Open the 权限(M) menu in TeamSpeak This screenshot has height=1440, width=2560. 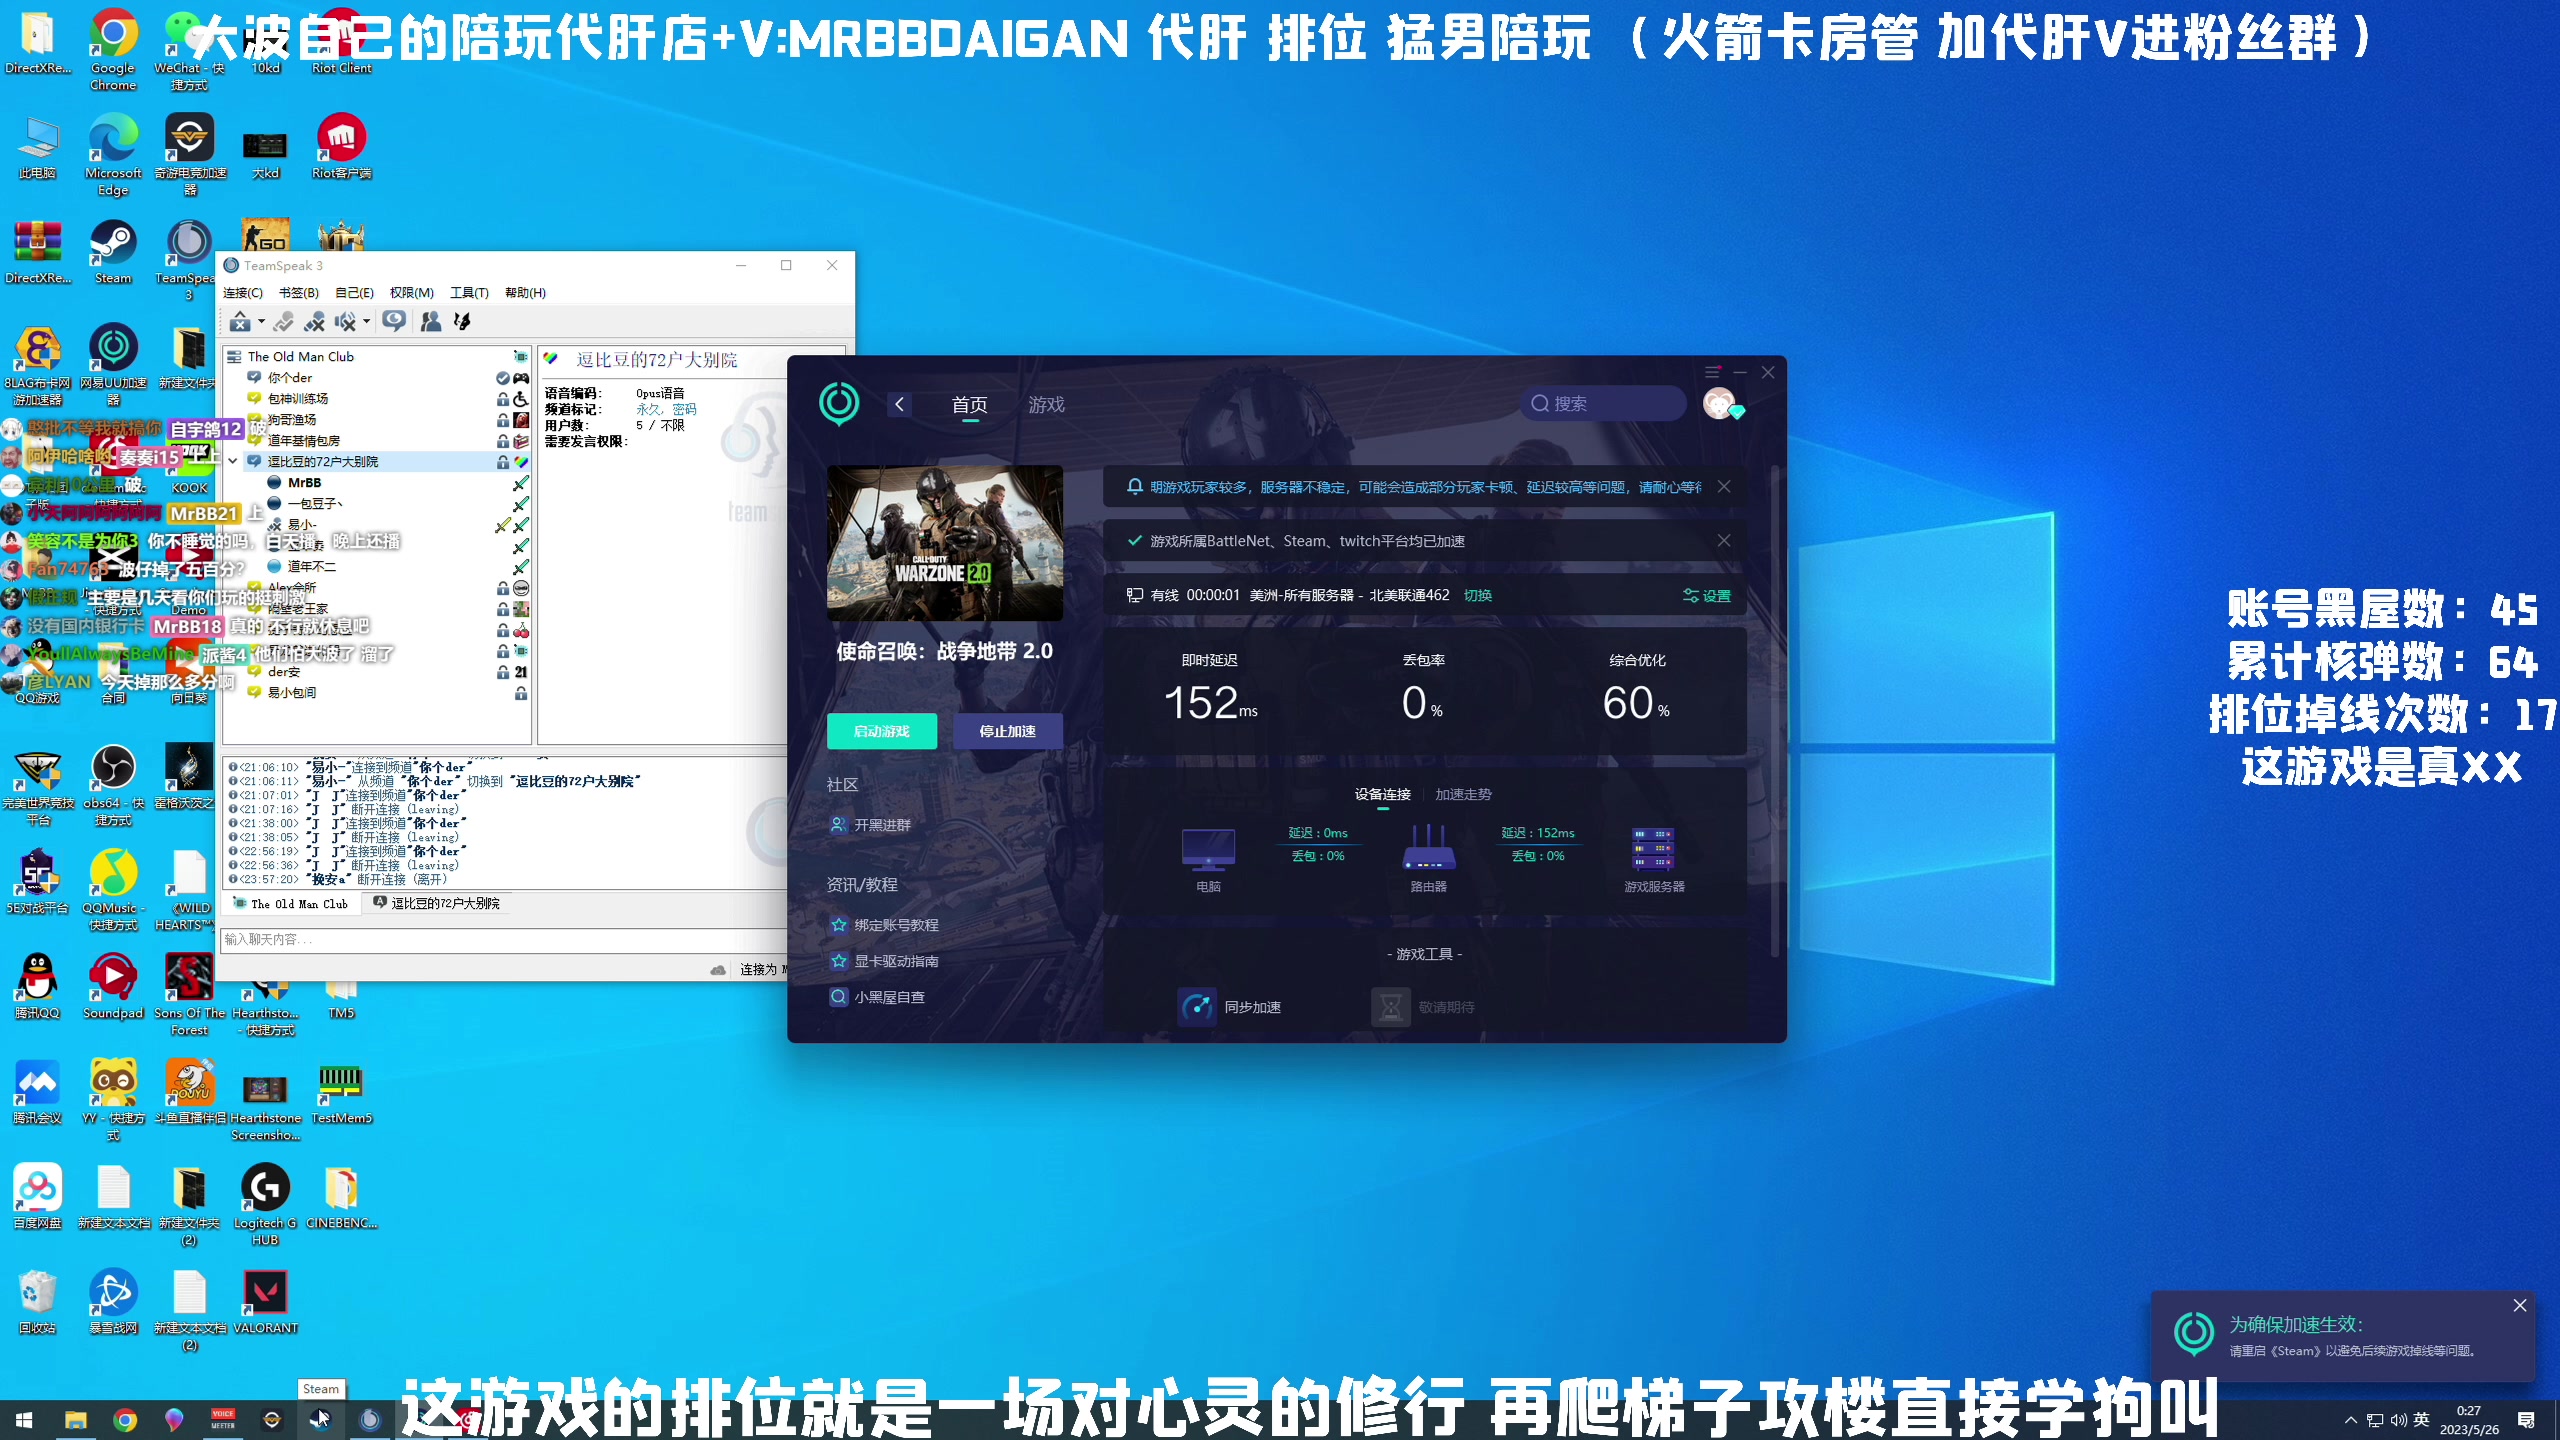click(412, 293)
